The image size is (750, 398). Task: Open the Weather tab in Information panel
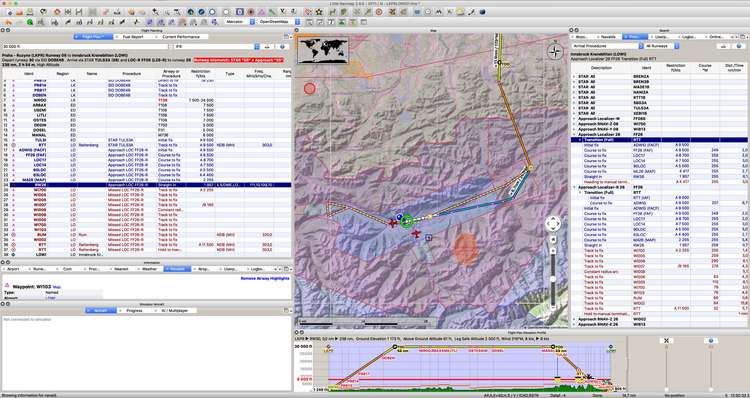click(149, 269)
